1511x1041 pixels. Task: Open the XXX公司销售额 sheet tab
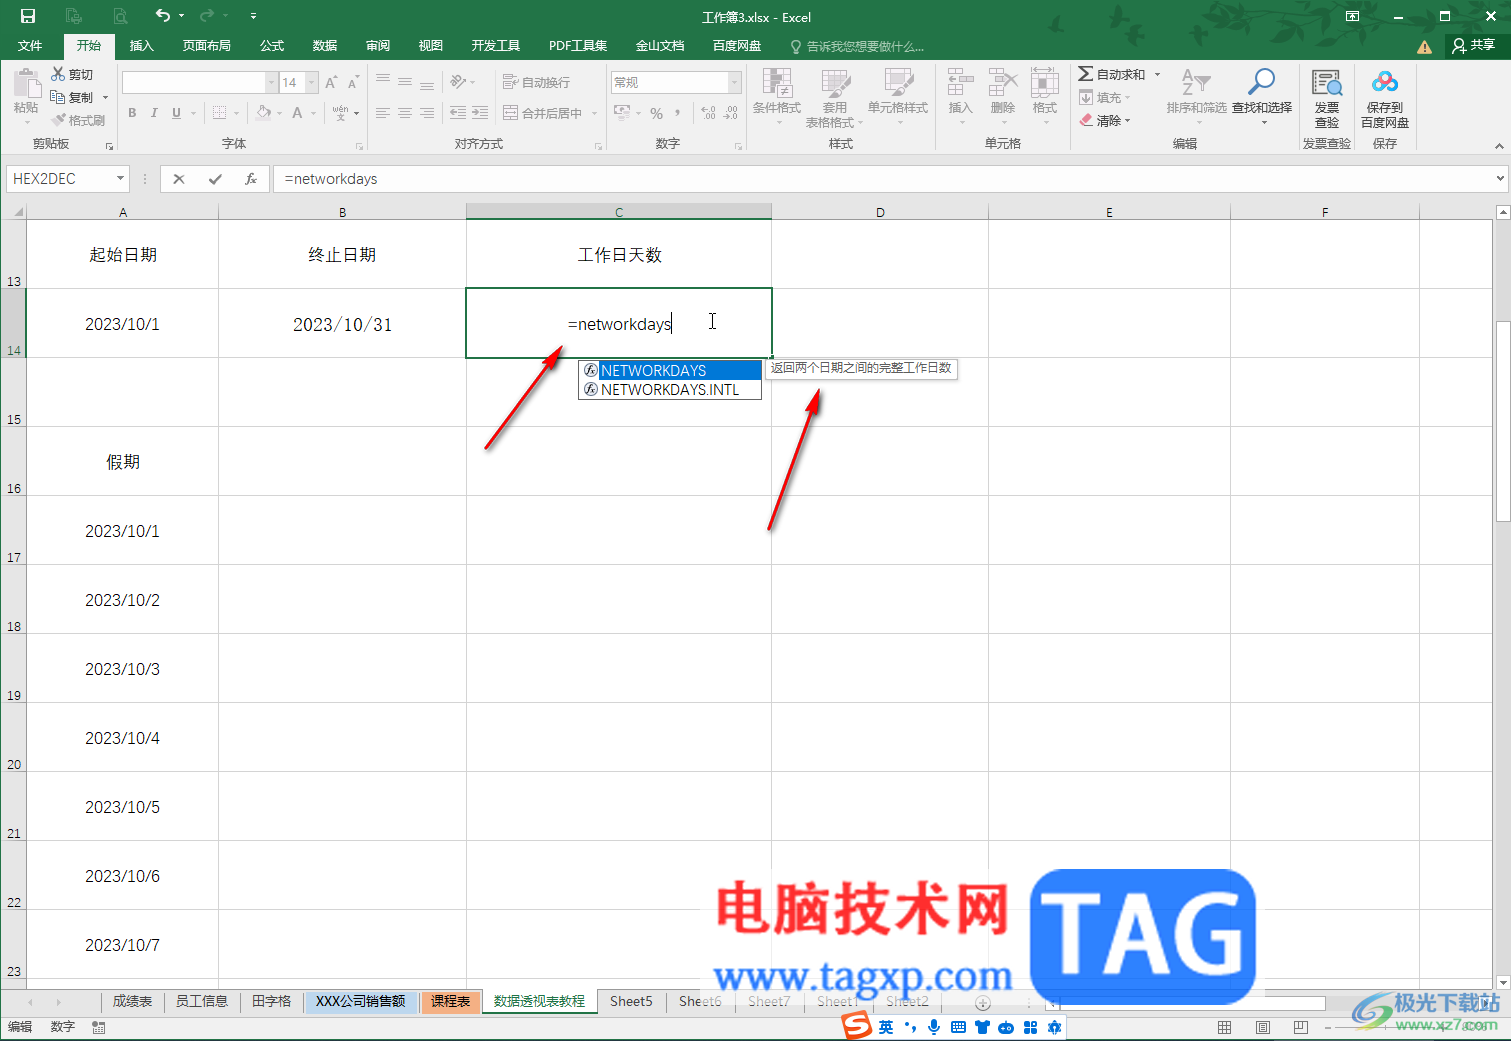pyautogui.click(x=361, y=1001)
